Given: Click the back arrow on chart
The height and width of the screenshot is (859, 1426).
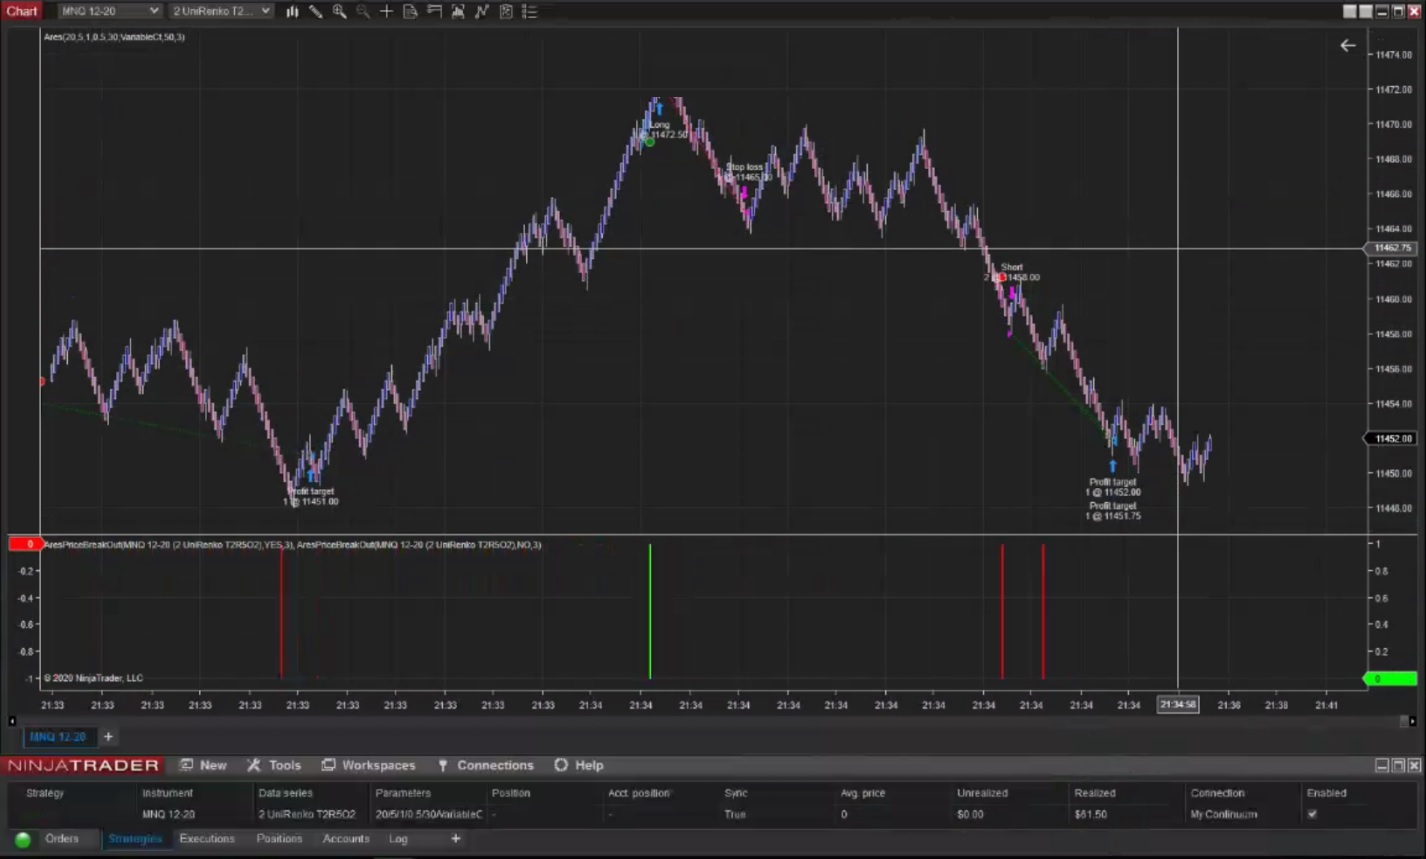Looking at the screenshot, I should coord(1348,45).
